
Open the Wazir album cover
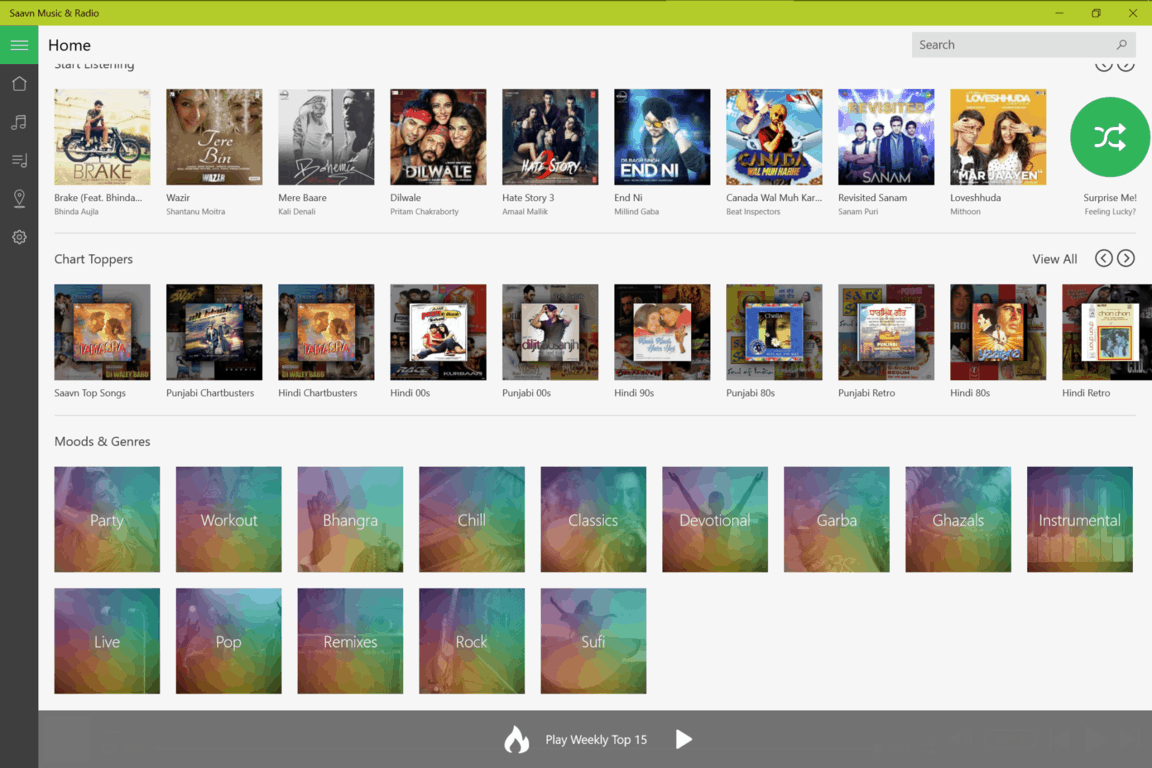click(x=214, y=137)
